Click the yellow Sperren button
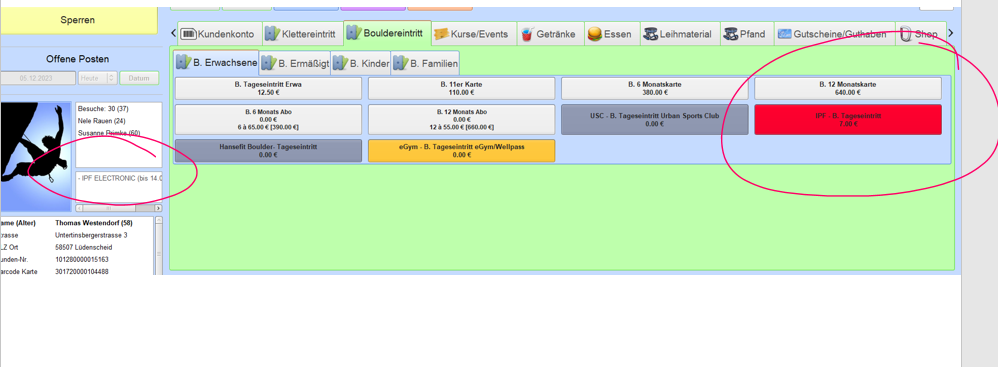Viewport: 998px width, 367px height. (x=78, y=20)
